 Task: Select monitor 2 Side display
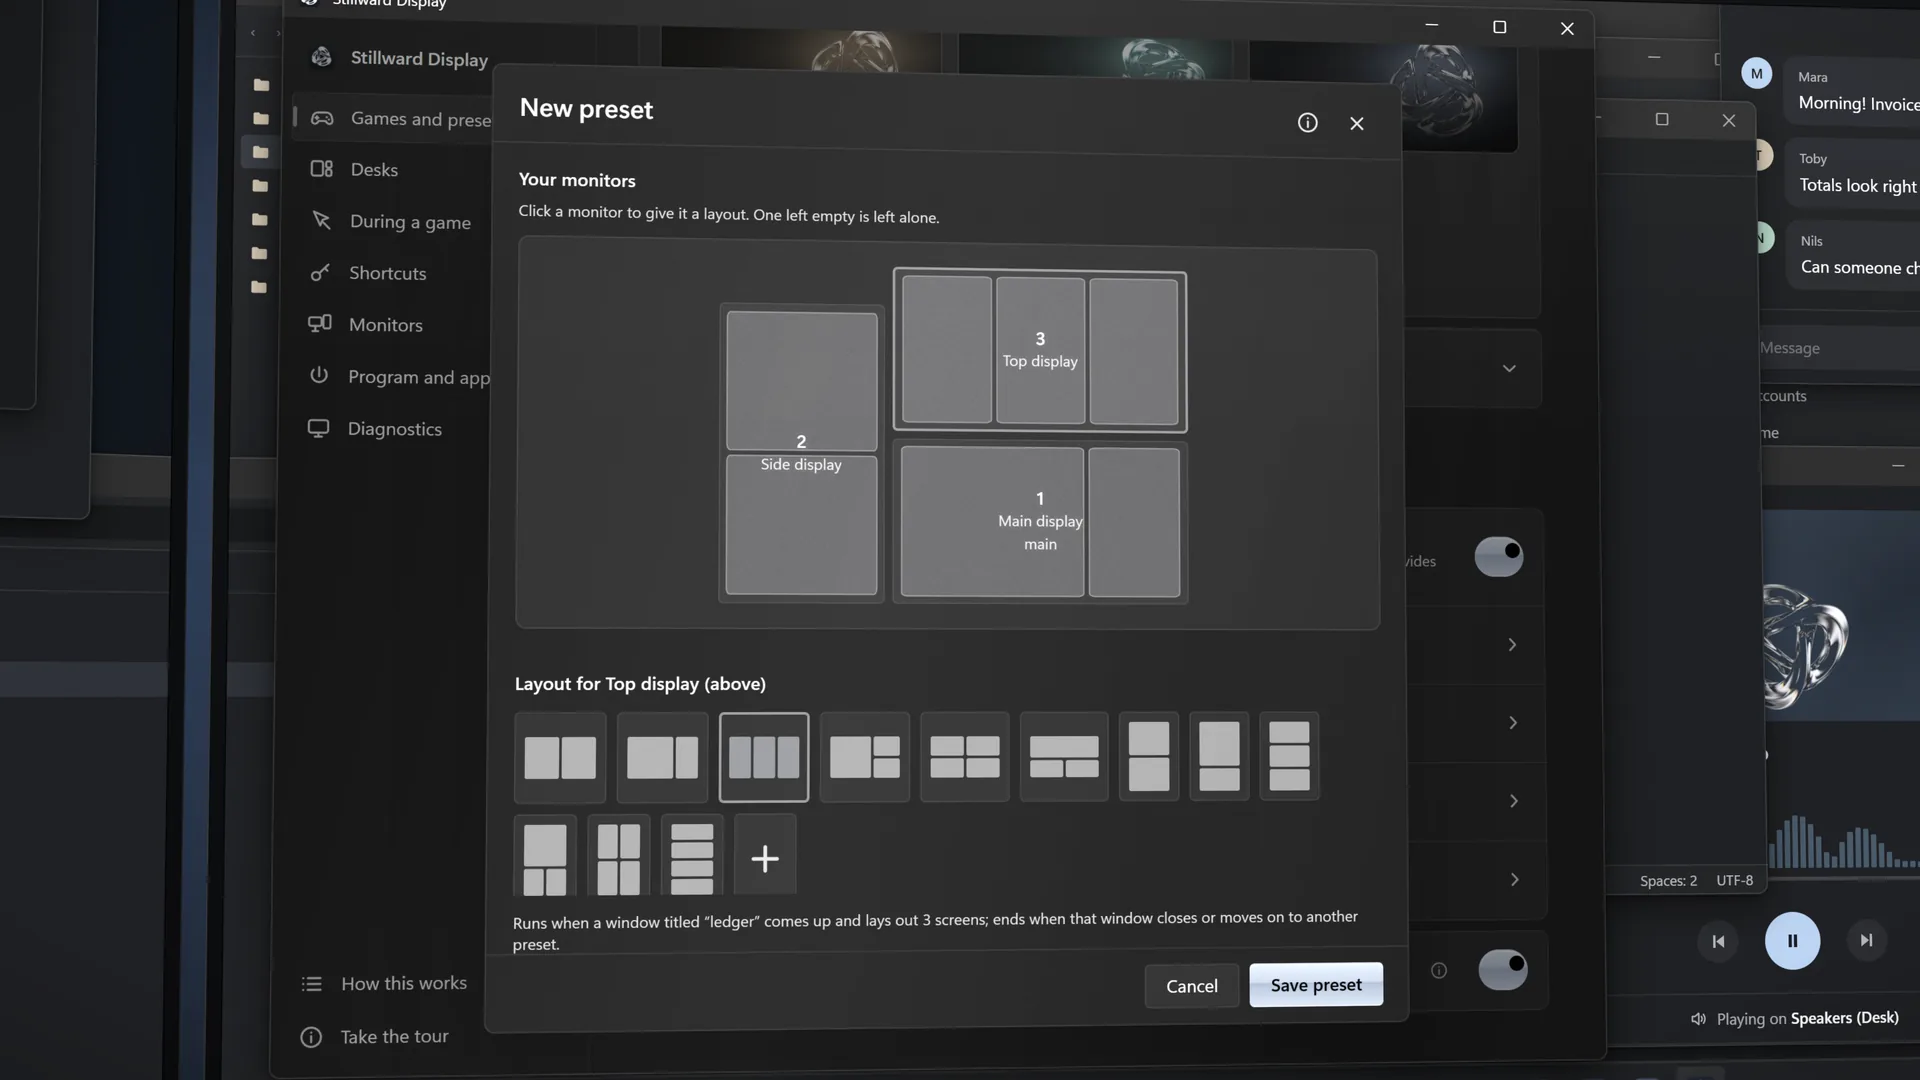pos(801,453)
